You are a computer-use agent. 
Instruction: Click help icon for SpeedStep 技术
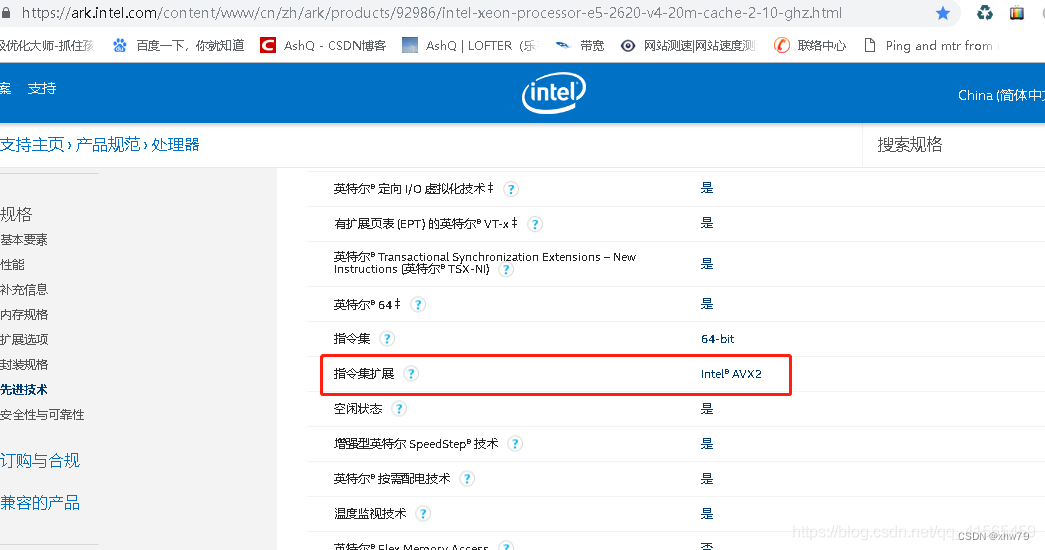point(515,443)
